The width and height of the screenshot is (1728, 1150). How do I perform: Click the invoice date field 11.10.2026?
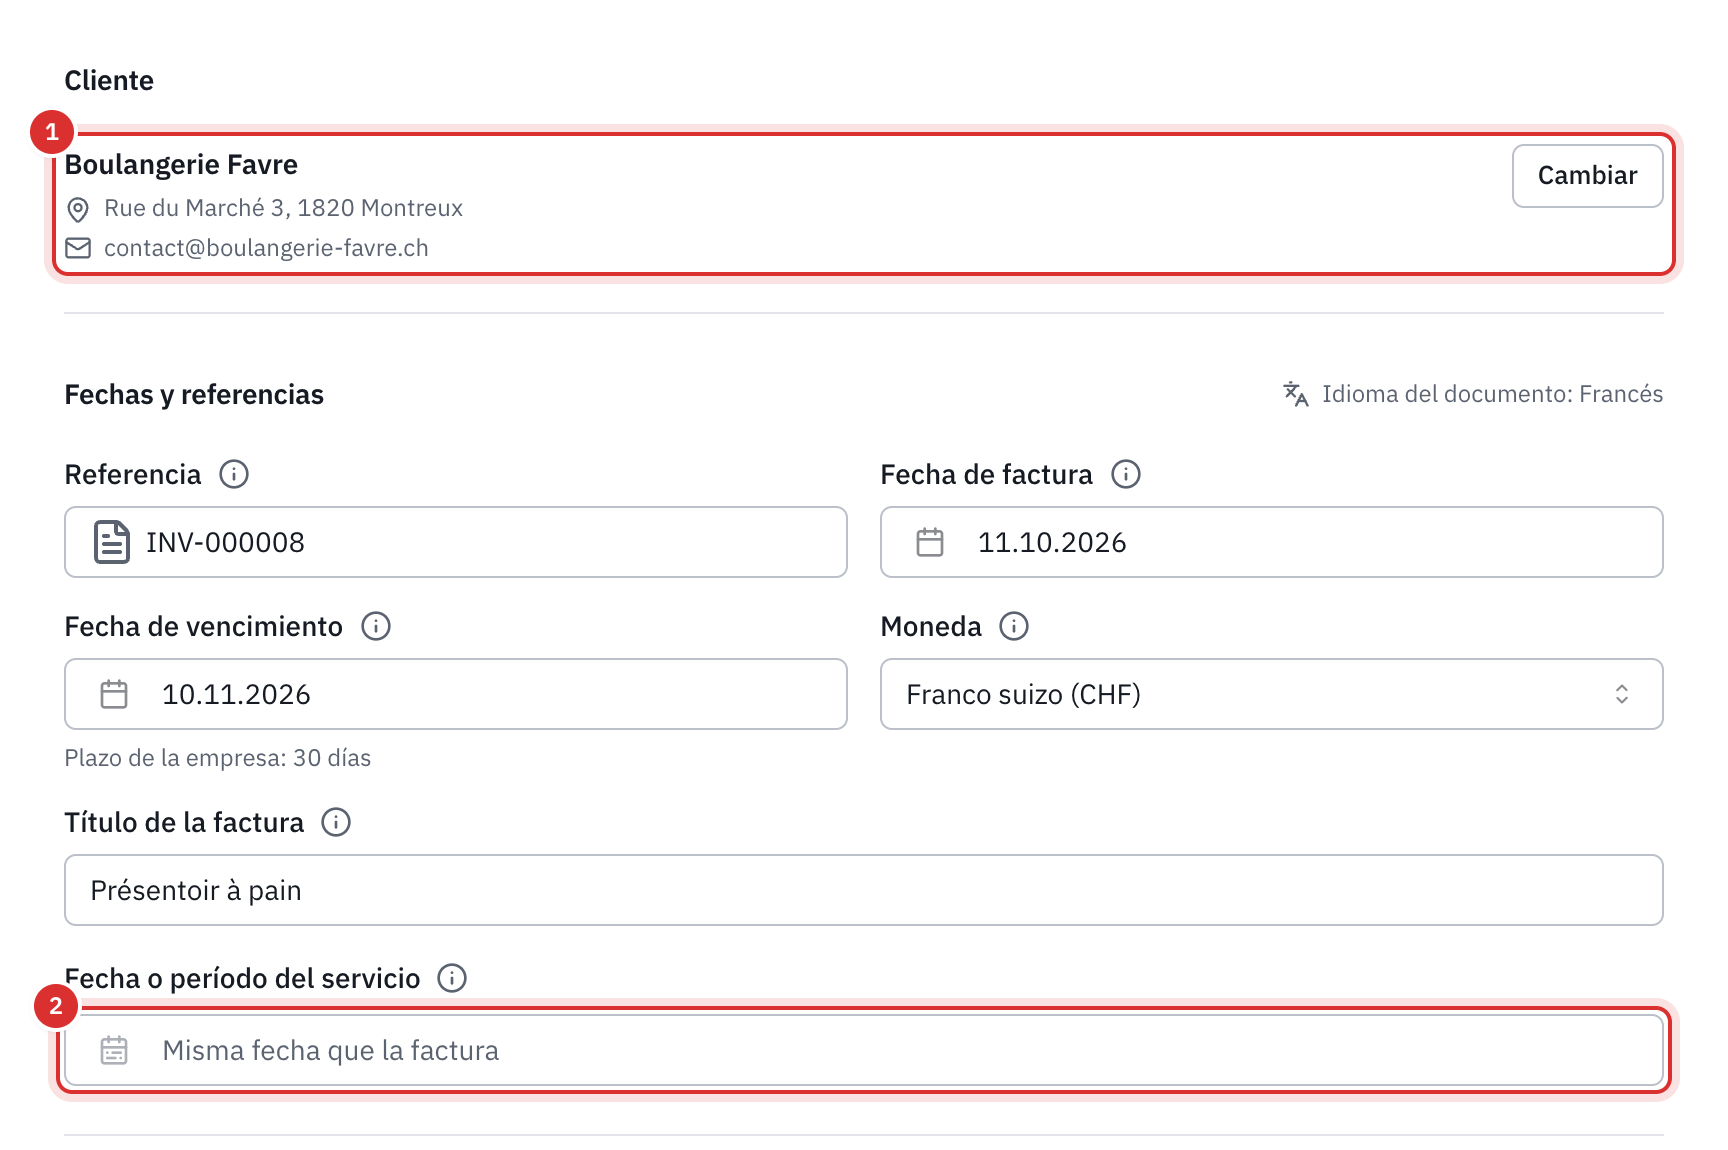[x=1272, y=542]
